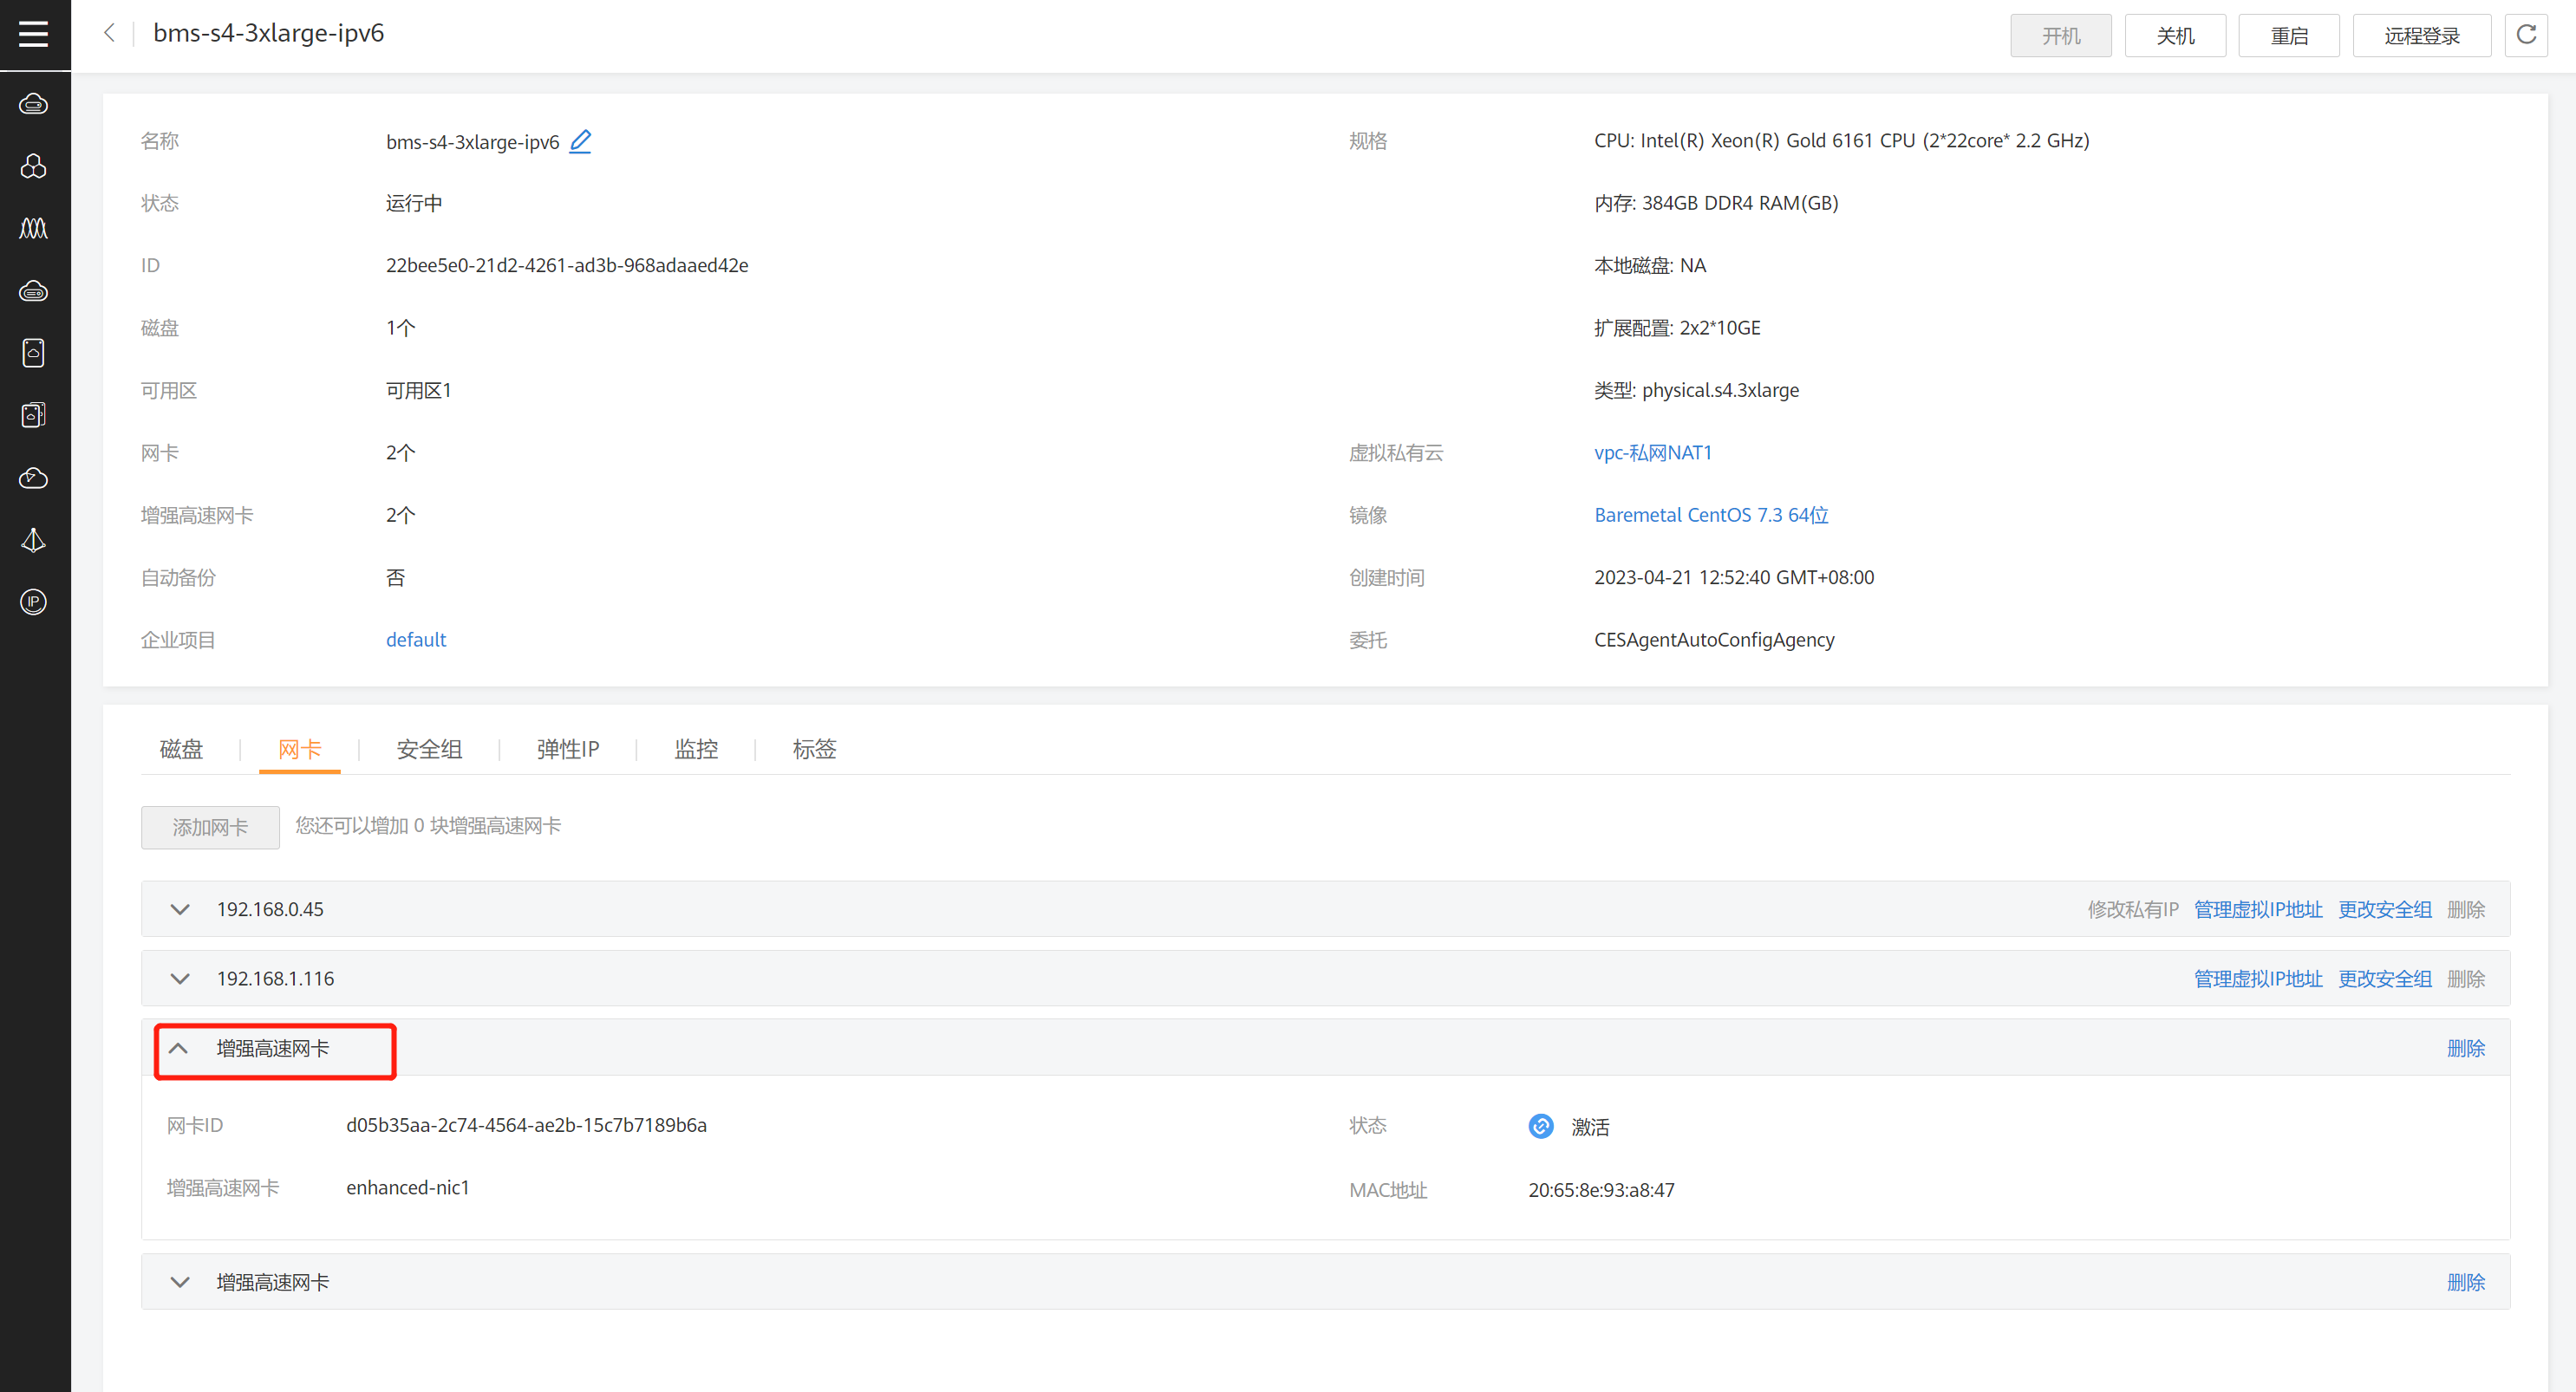The image size is (2576, 1392).
Task: Click the three-circles cluster sidebar icon
Action: [x=34, y=166]
